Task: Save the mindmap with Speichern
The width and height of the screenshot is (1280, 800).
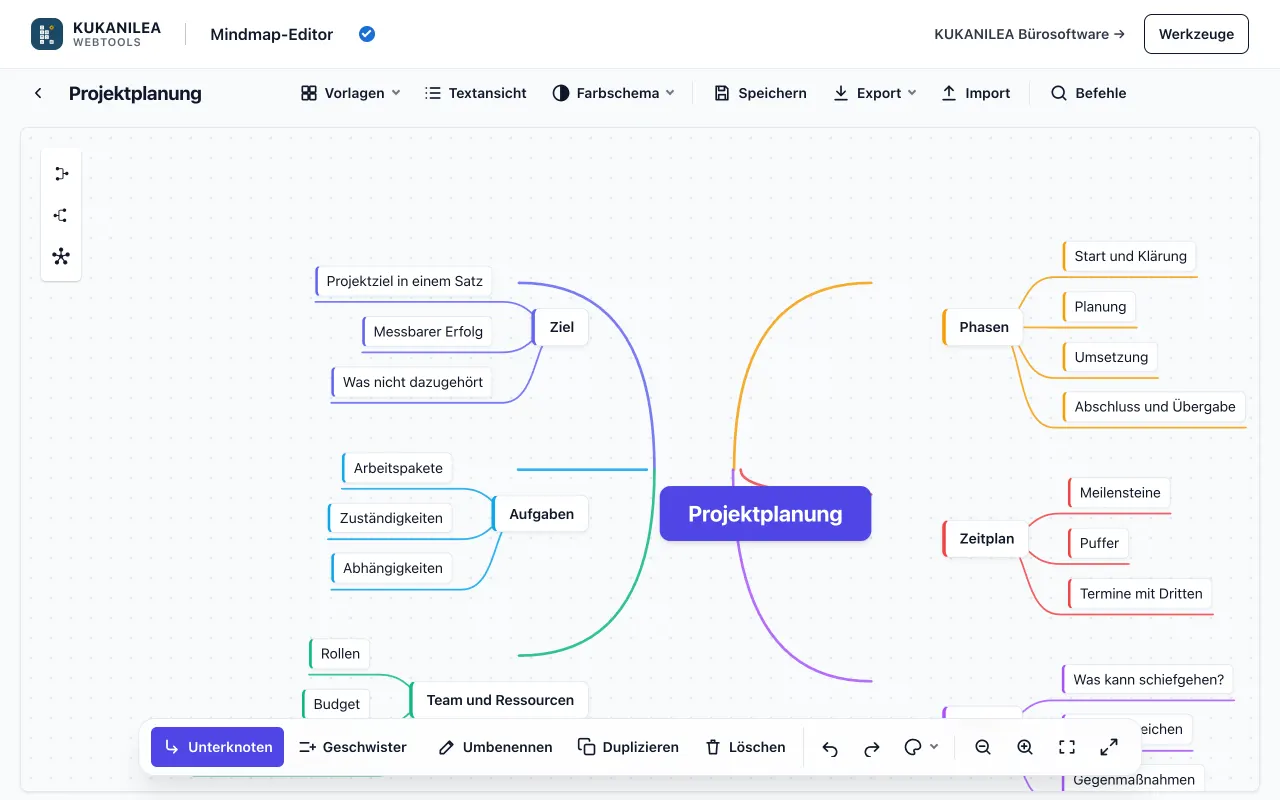Action: coord(761,93)
